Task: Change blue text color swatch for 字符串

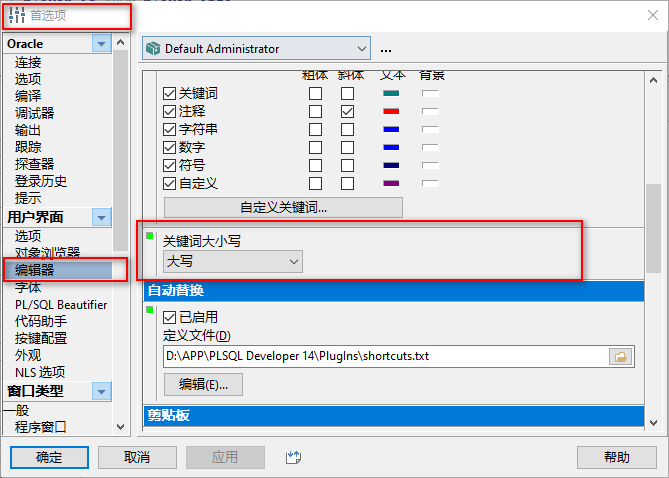Action: click(391, 129)
